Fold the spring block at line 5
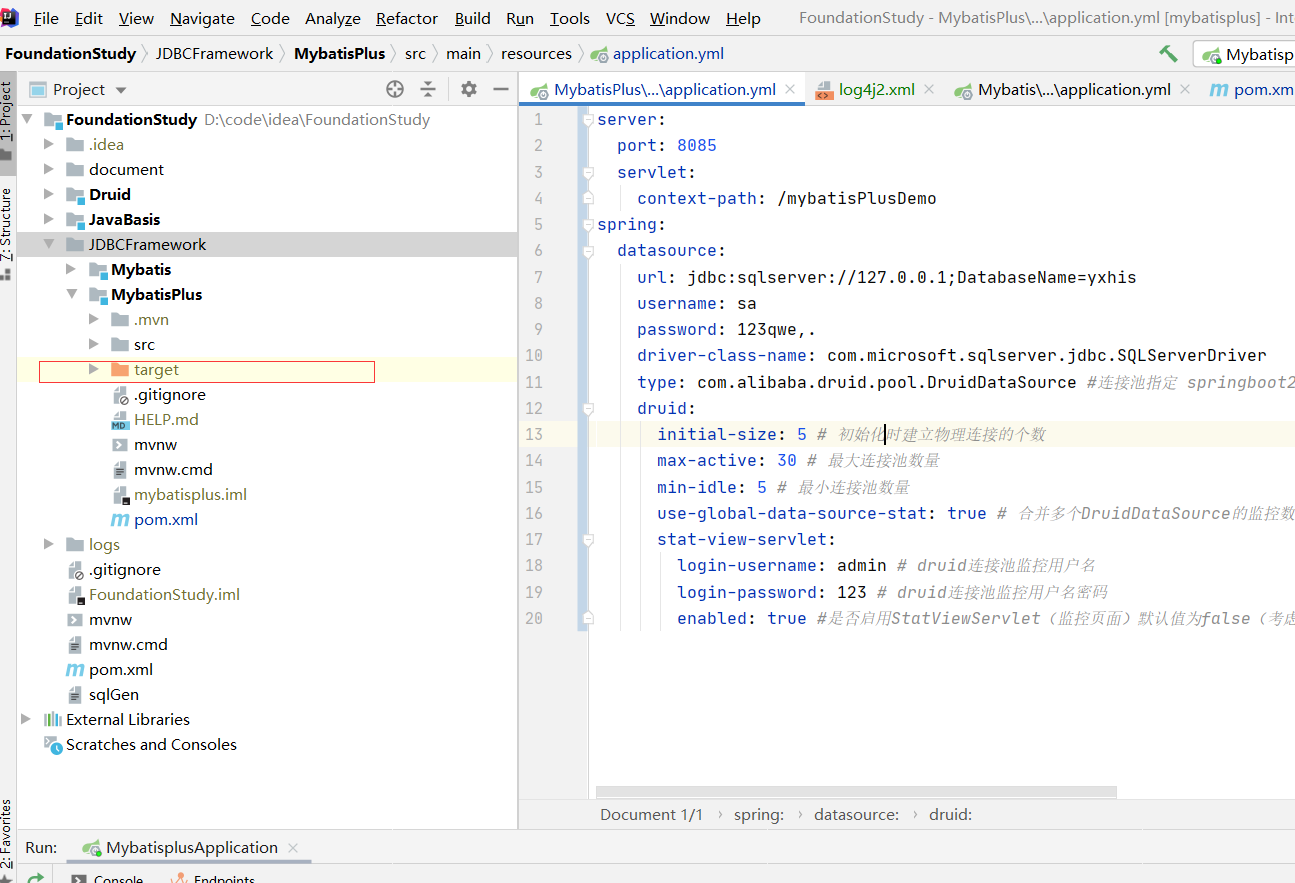The height and width of the screenshot is (883, 1295). [587, 224]
